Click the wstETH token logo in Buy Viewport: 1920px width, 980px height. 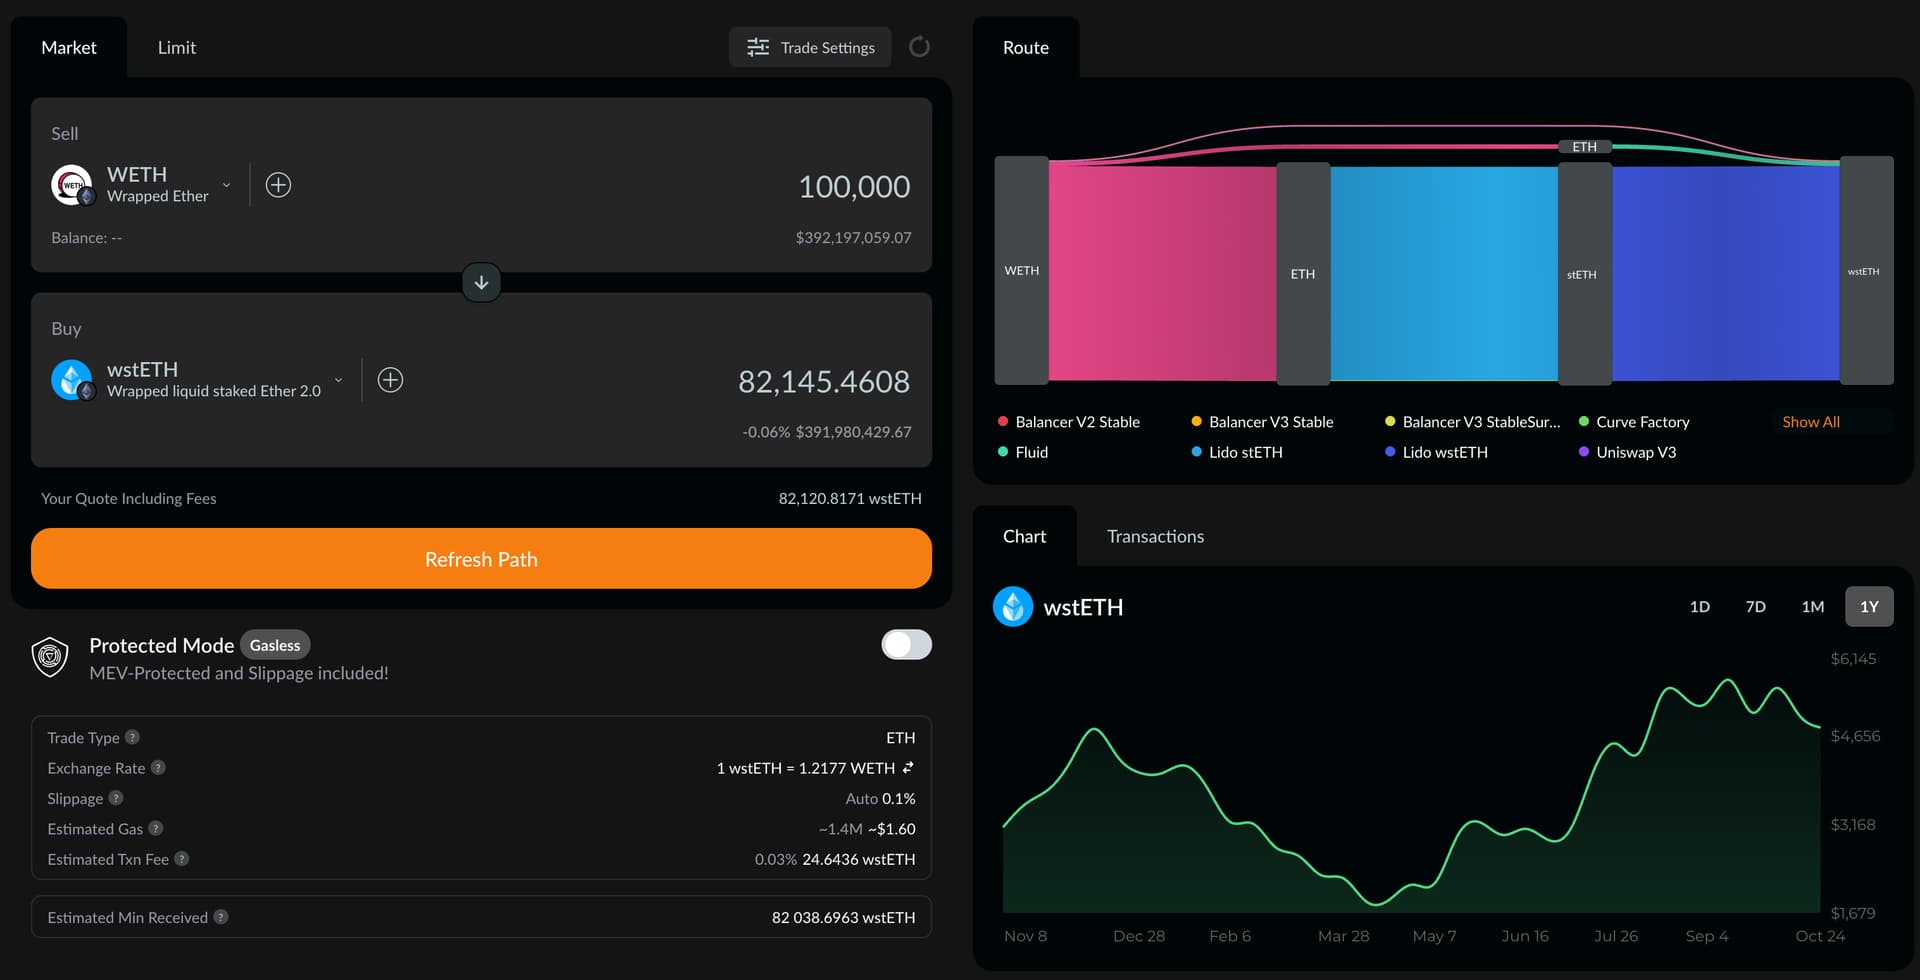tap(72, 380)
